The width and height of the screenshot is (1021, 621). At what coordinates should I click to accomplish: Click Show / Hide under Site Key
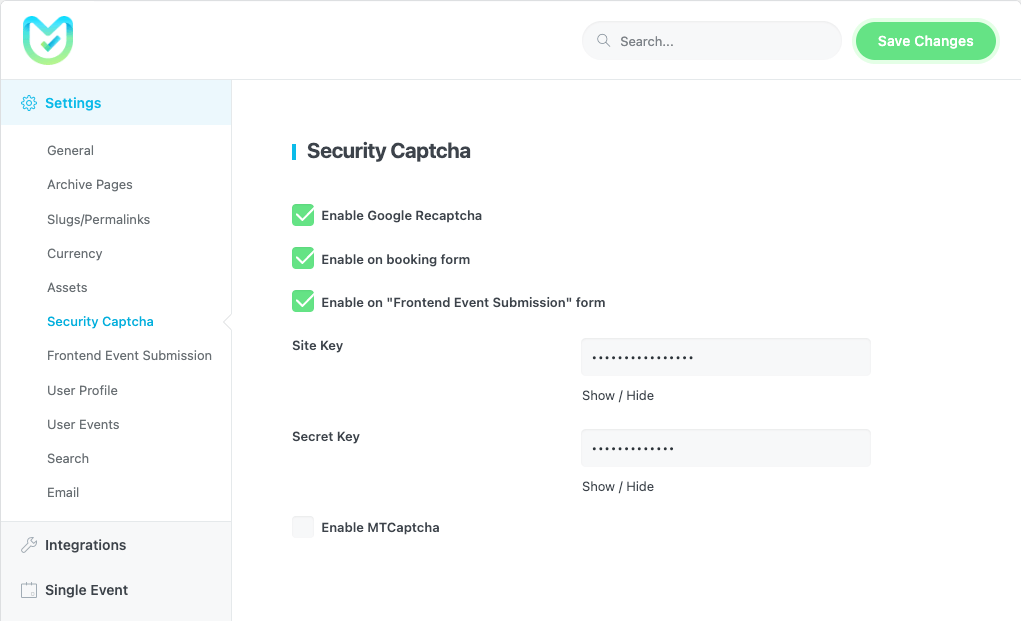(x=618, y=395)
